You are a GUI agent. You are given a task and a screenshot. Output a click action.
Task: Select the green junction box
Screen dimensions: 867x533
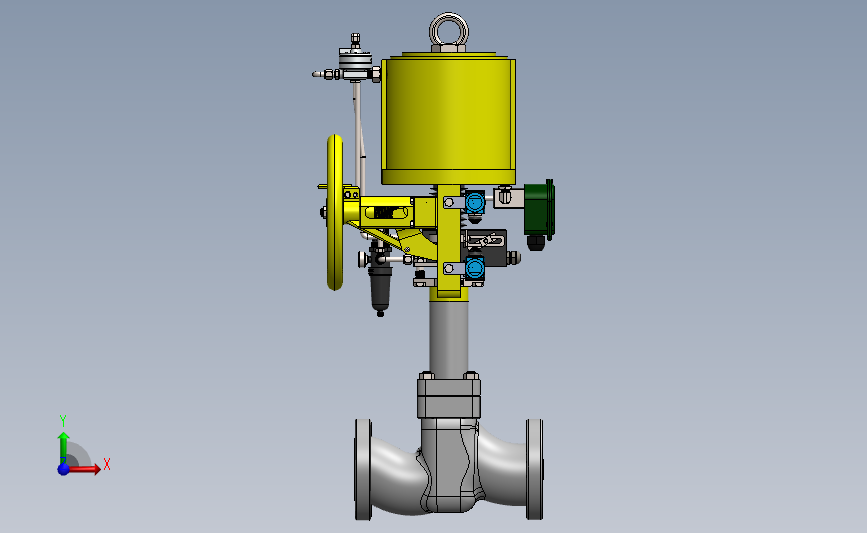coord(539,209)
